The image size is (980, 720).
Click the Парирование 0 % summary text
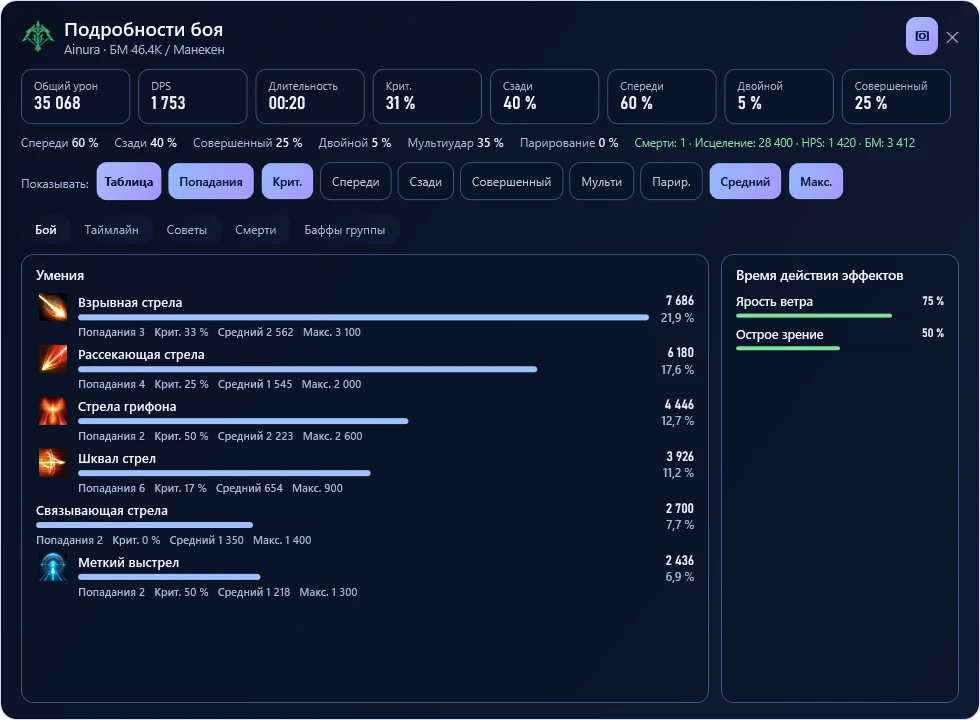pyautogui.click(x=569, y=142)
